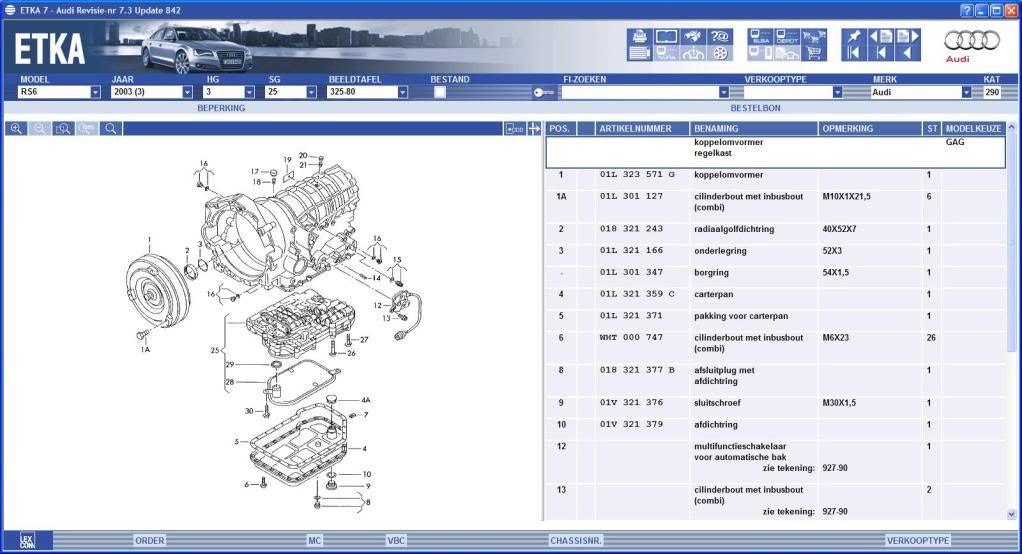The height and width of the screenshot is (554, 1022).
Task: Click the MC button in bottom bar
Action: [315, 540]
